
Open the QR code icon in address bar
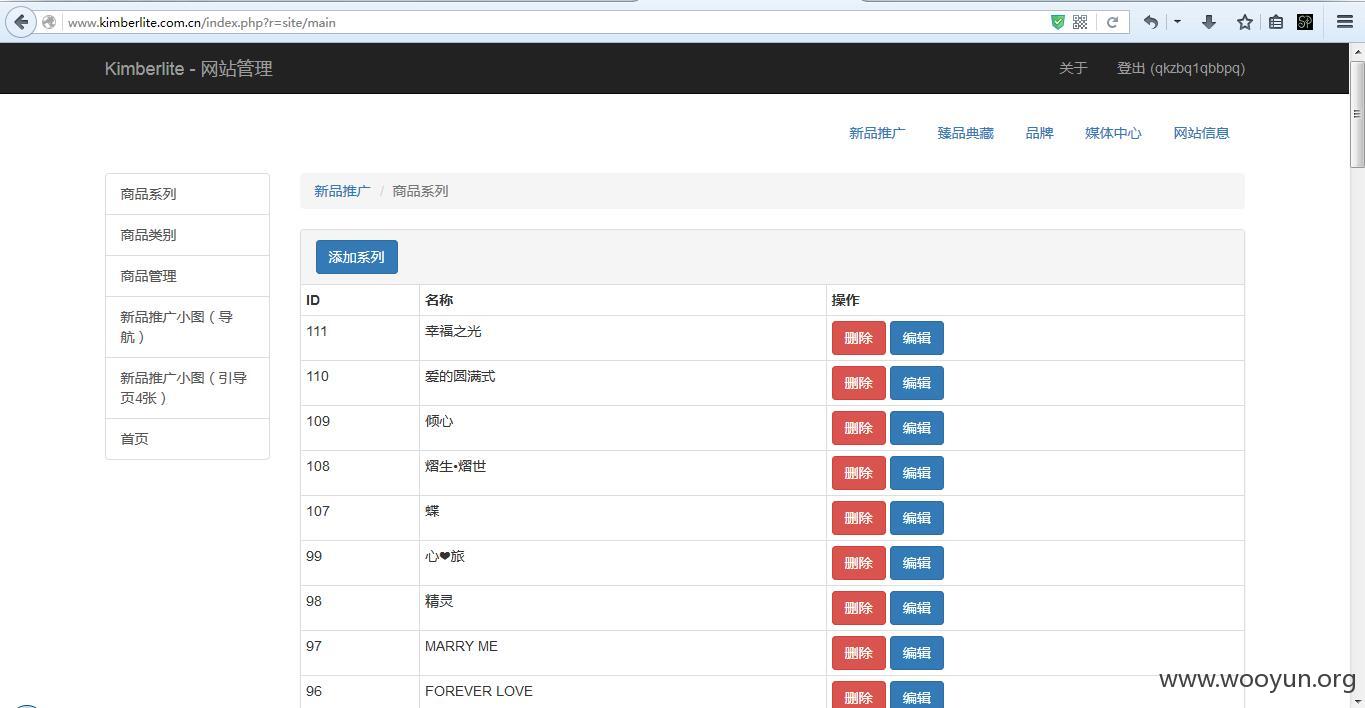click(1080, 22)
